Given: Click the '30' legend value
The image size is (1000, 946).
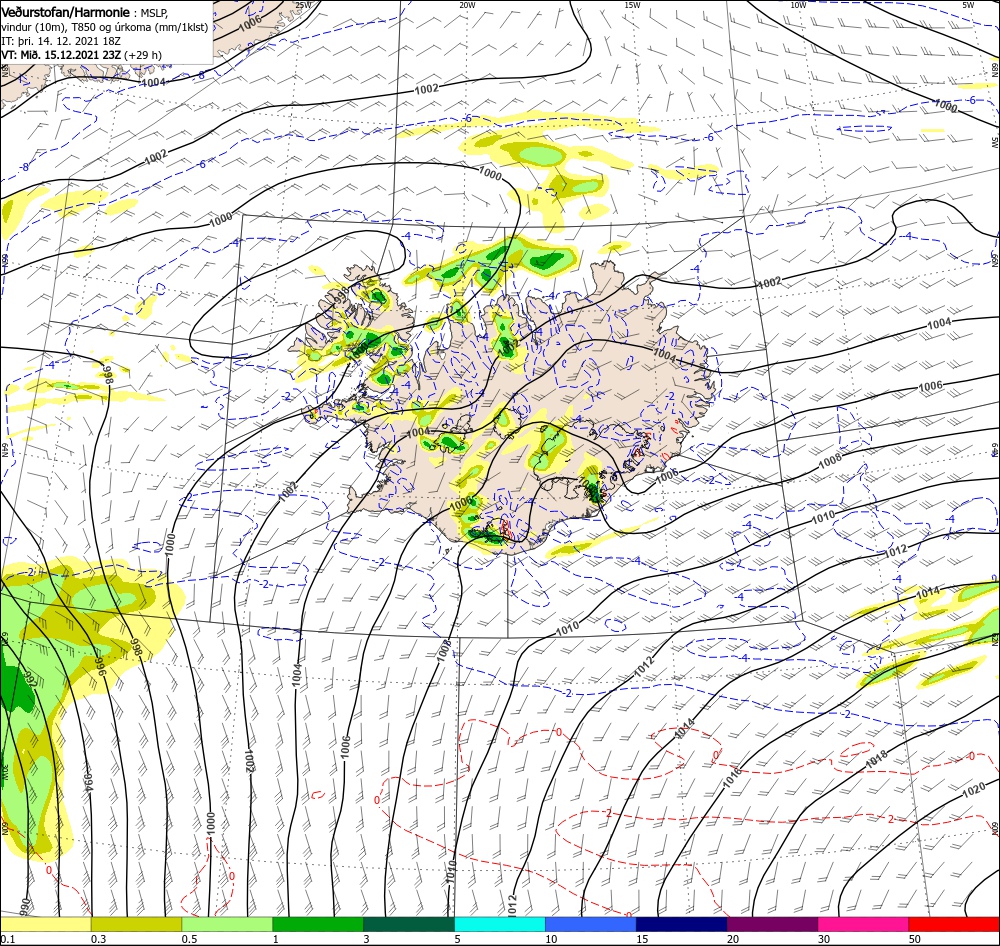Looking at the screenshot, I should pos(824,939).
